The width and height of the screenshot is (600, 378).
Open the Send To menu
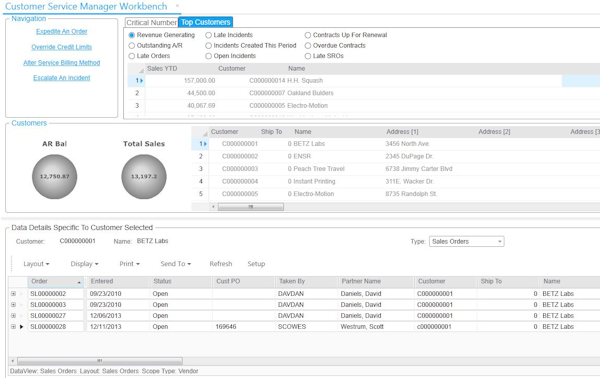(x=176, y=264)
